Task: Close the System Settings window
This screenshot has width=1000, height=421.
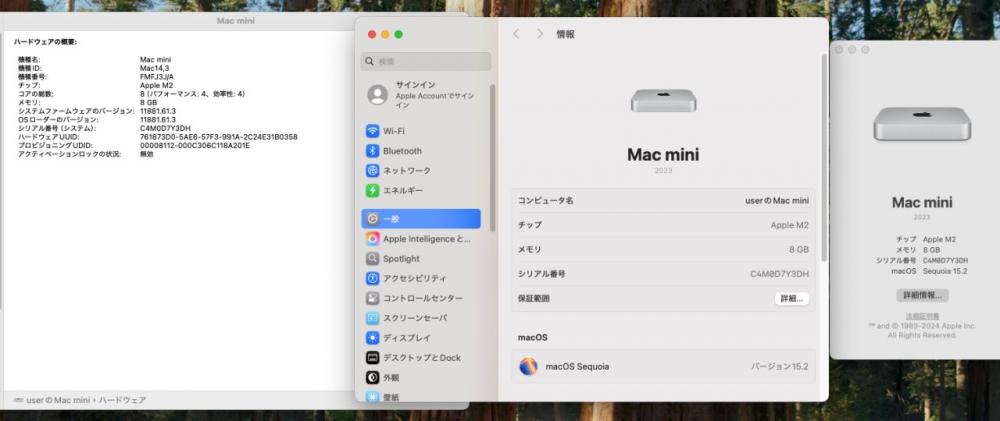Action: point(372,34)
